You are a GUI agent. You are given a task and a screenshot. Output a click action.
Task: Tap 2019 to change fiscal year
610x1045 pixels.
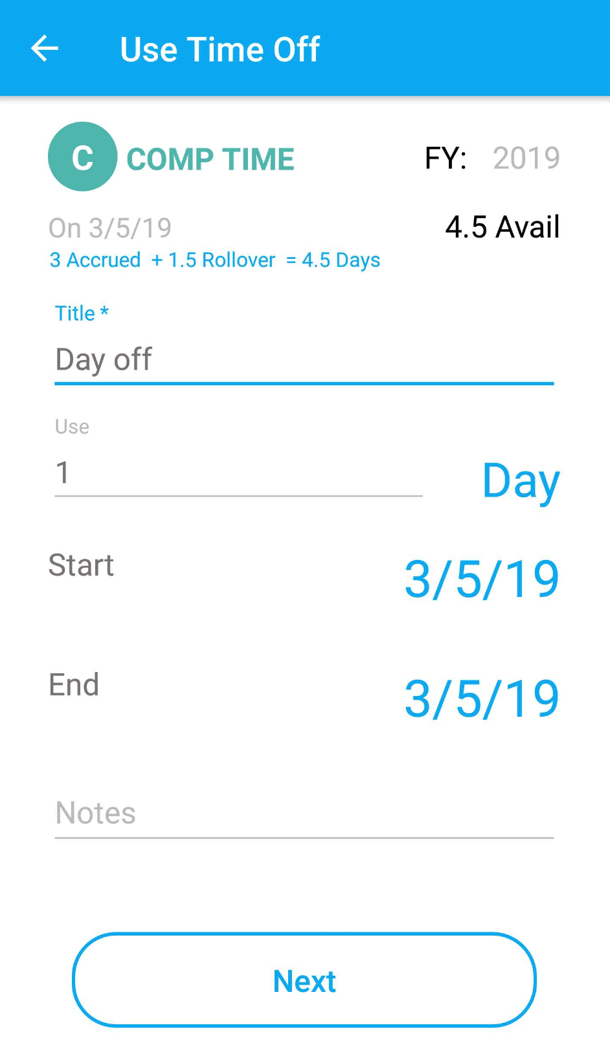(x=527, y=157)
